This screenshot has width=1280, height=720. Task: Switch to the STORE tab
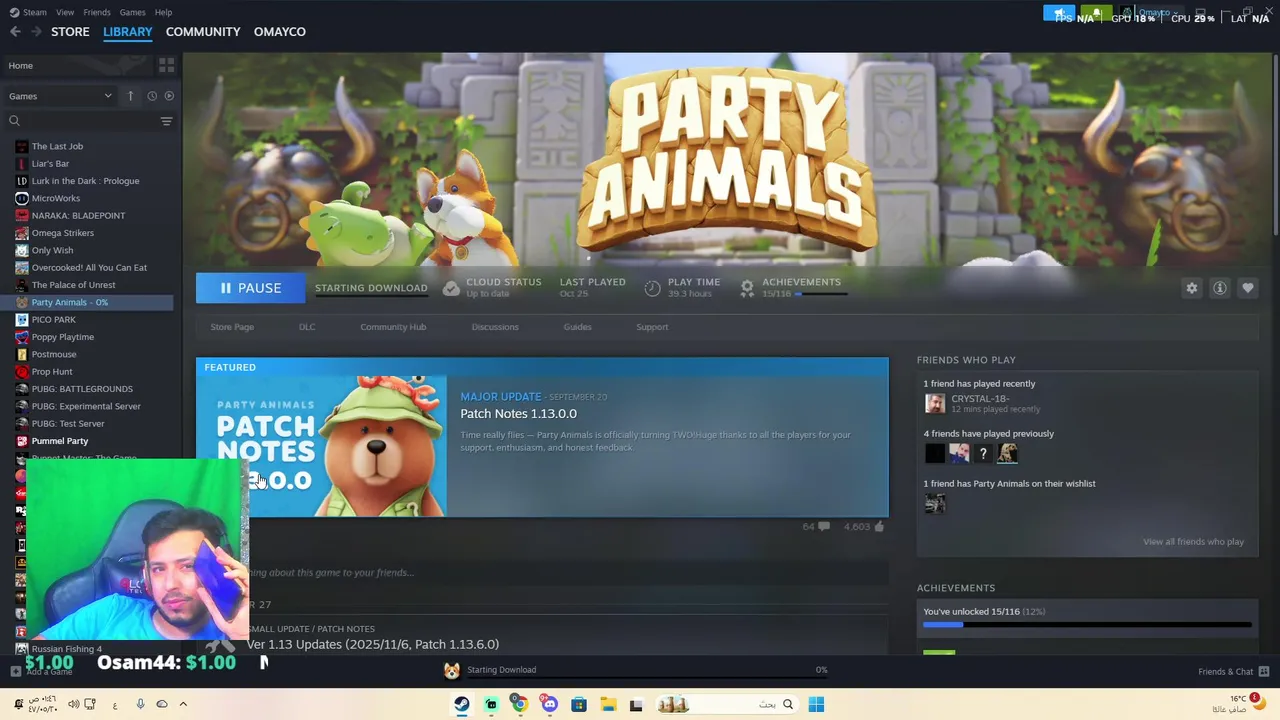tap(70, 32)
